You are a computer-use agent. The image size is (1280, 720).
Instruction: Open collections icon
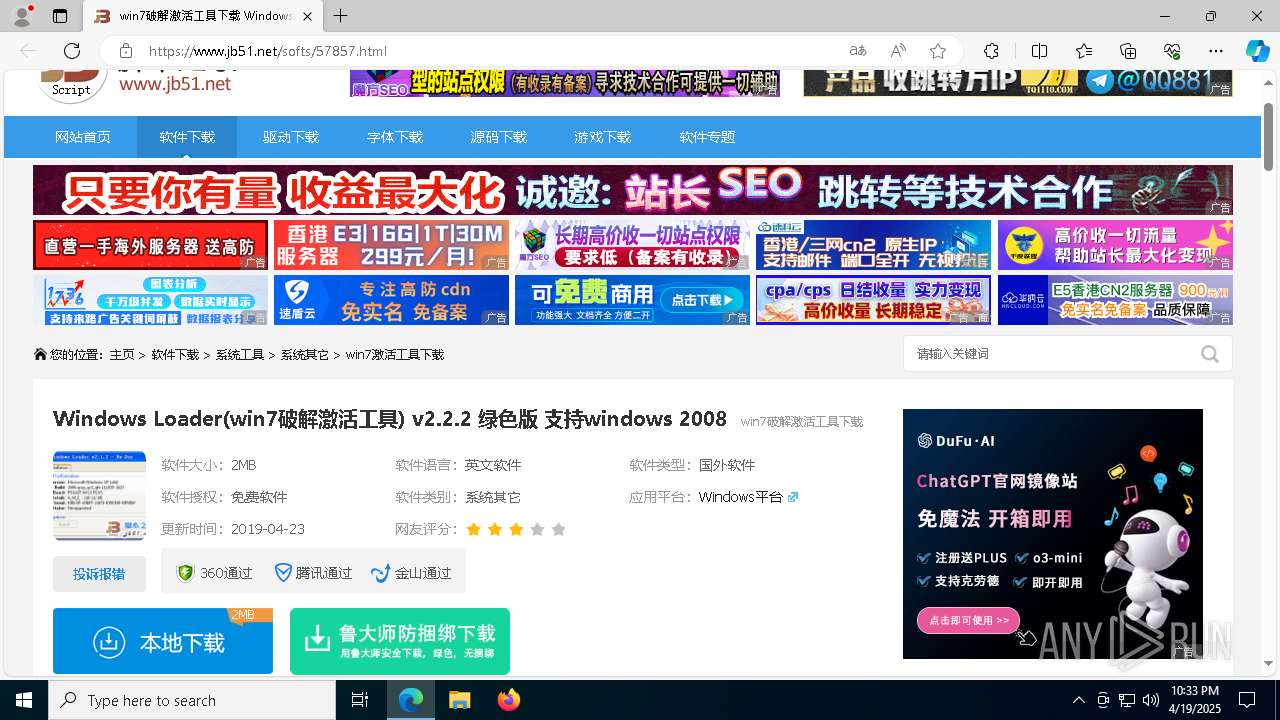[x=1128, y=51]
